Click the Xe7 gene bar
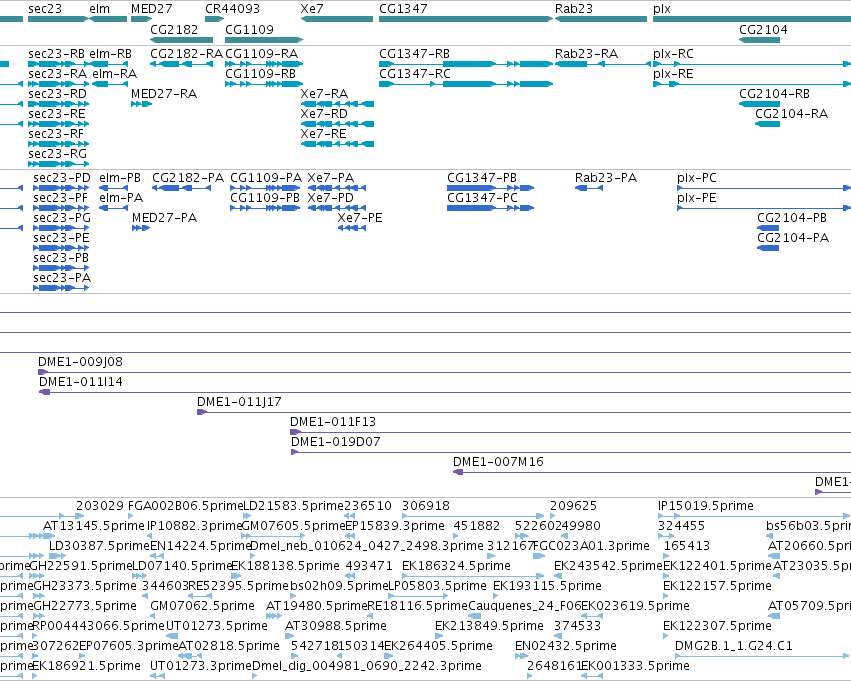The width and height of the screenshot is (851, 681). tap(337, 19)
